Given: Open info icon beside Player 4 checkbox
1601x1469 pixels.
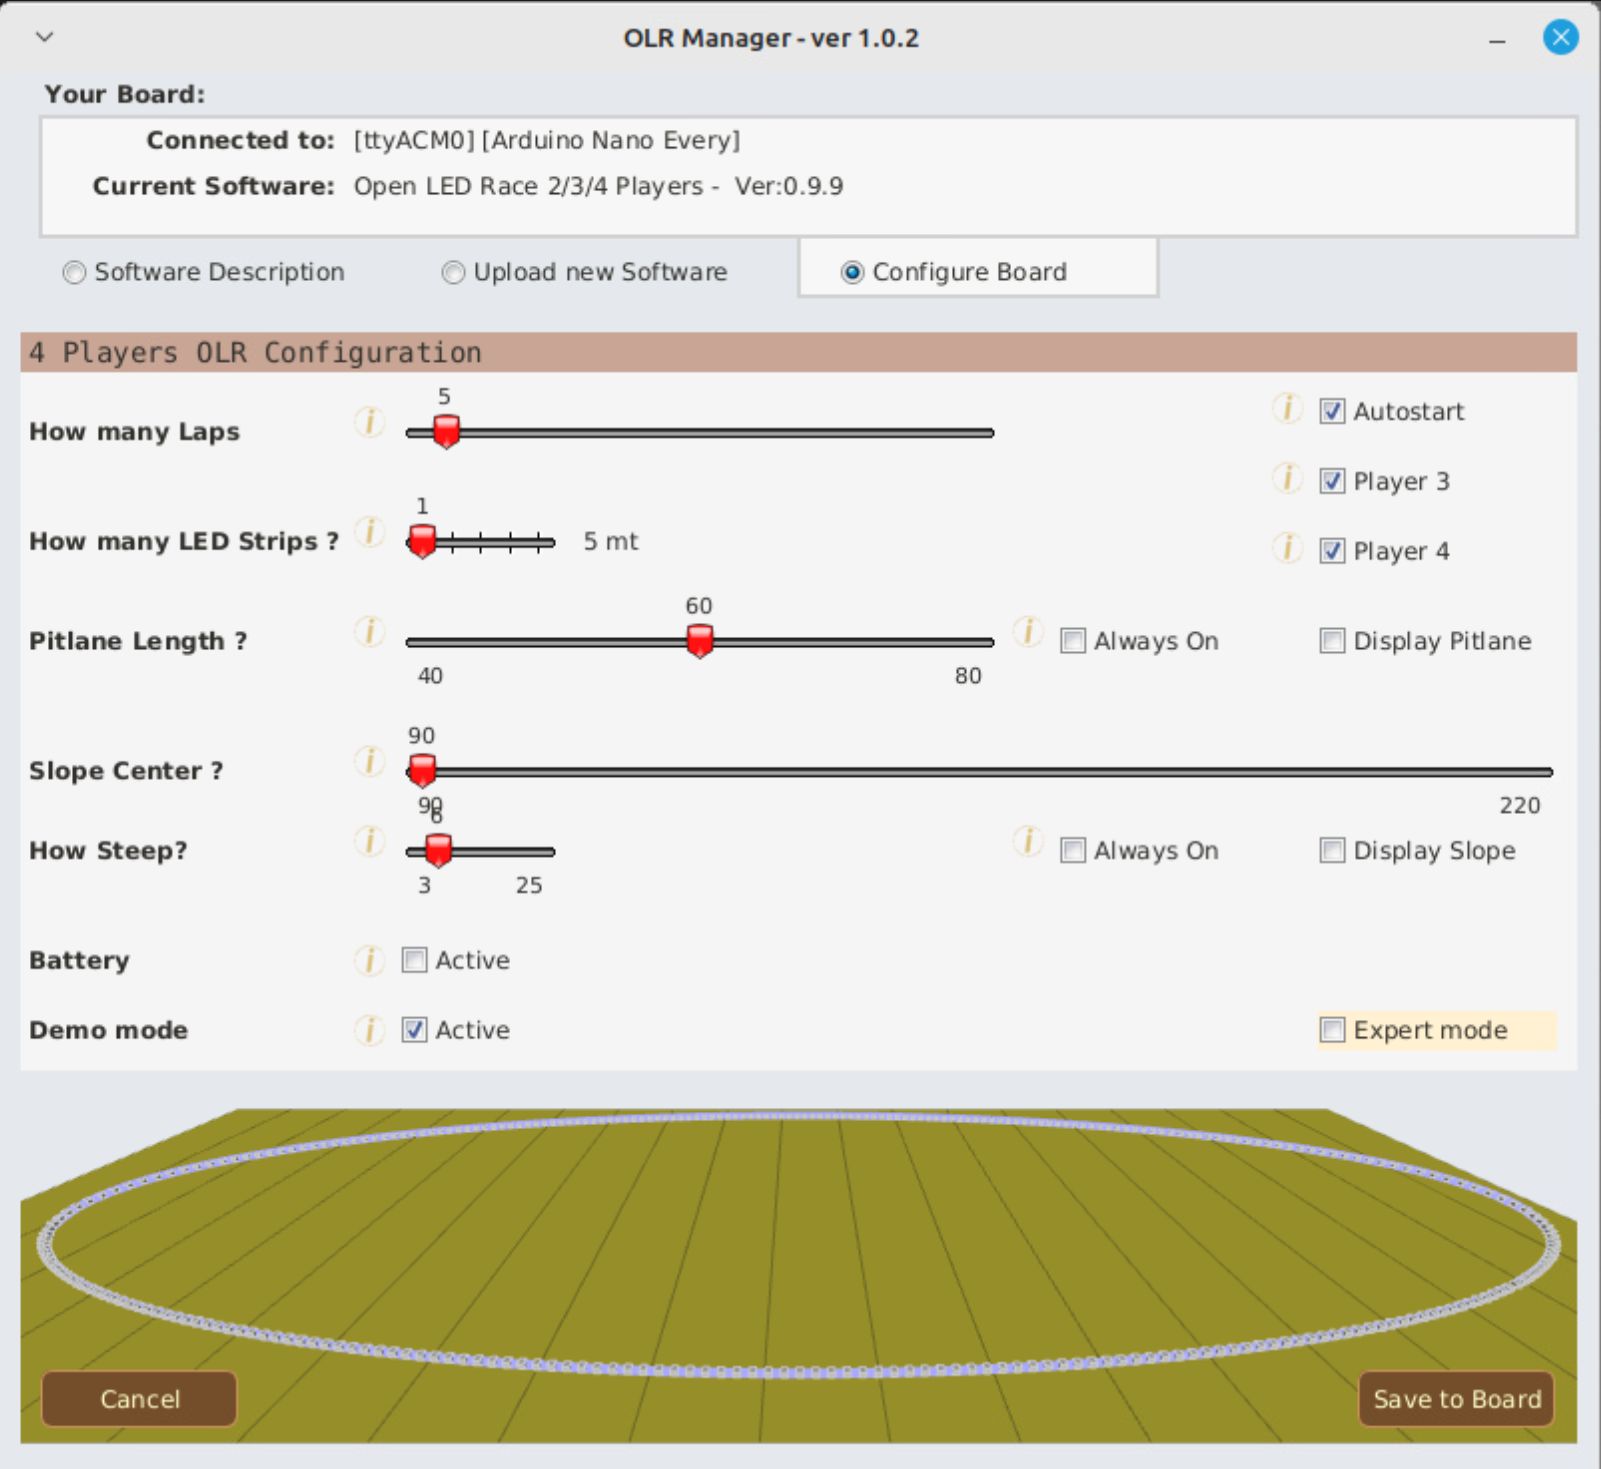Looking at the screenshot, I should pos(1287,548).
